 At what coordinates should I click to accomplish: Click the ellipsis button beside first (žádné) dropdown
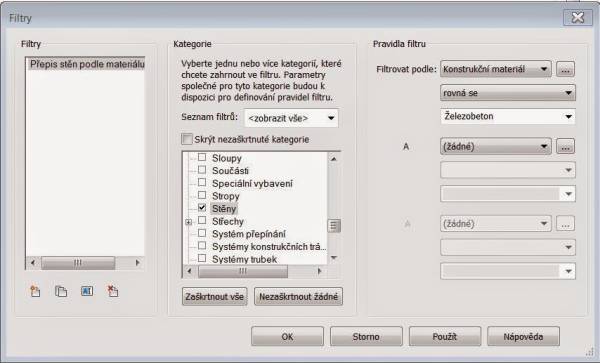(565, 146)
